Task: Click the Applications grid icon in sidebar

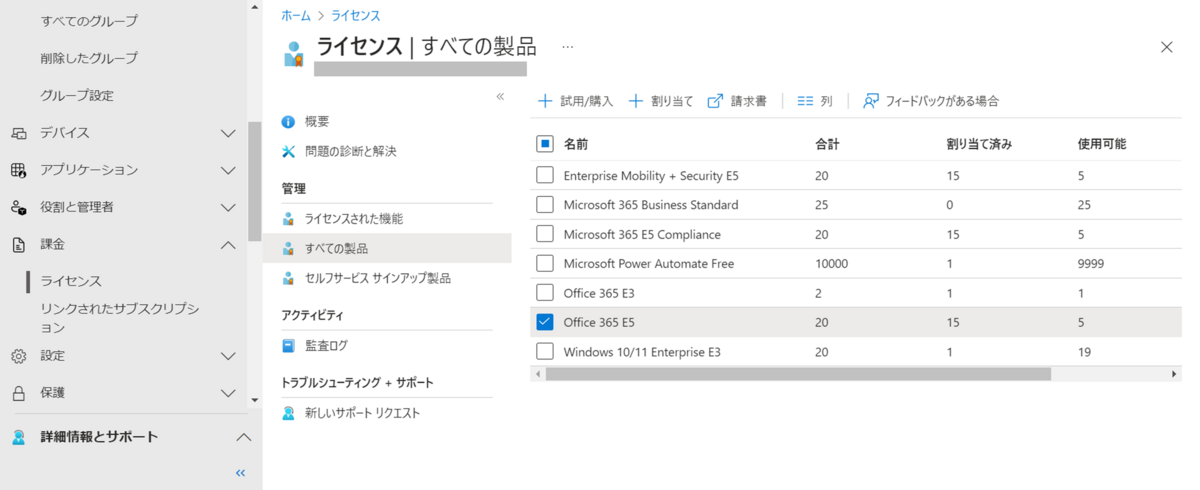Action: click(18, 170)
